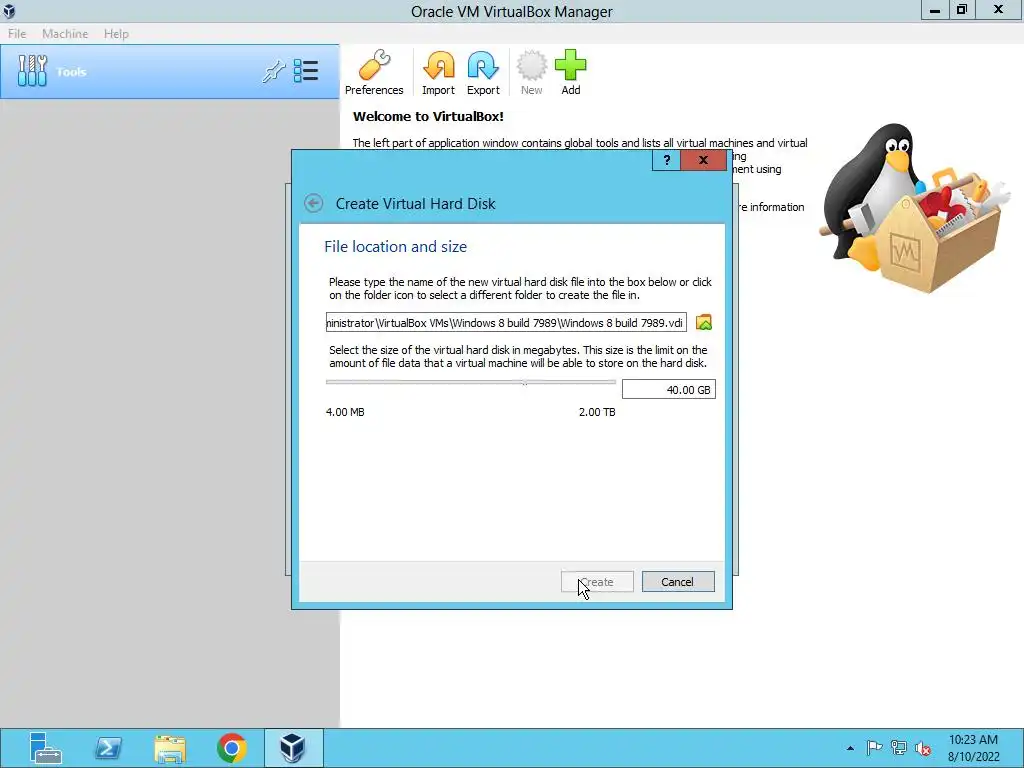Close the Create Virtual Hard Disk dialog

(x=703, y=160)
